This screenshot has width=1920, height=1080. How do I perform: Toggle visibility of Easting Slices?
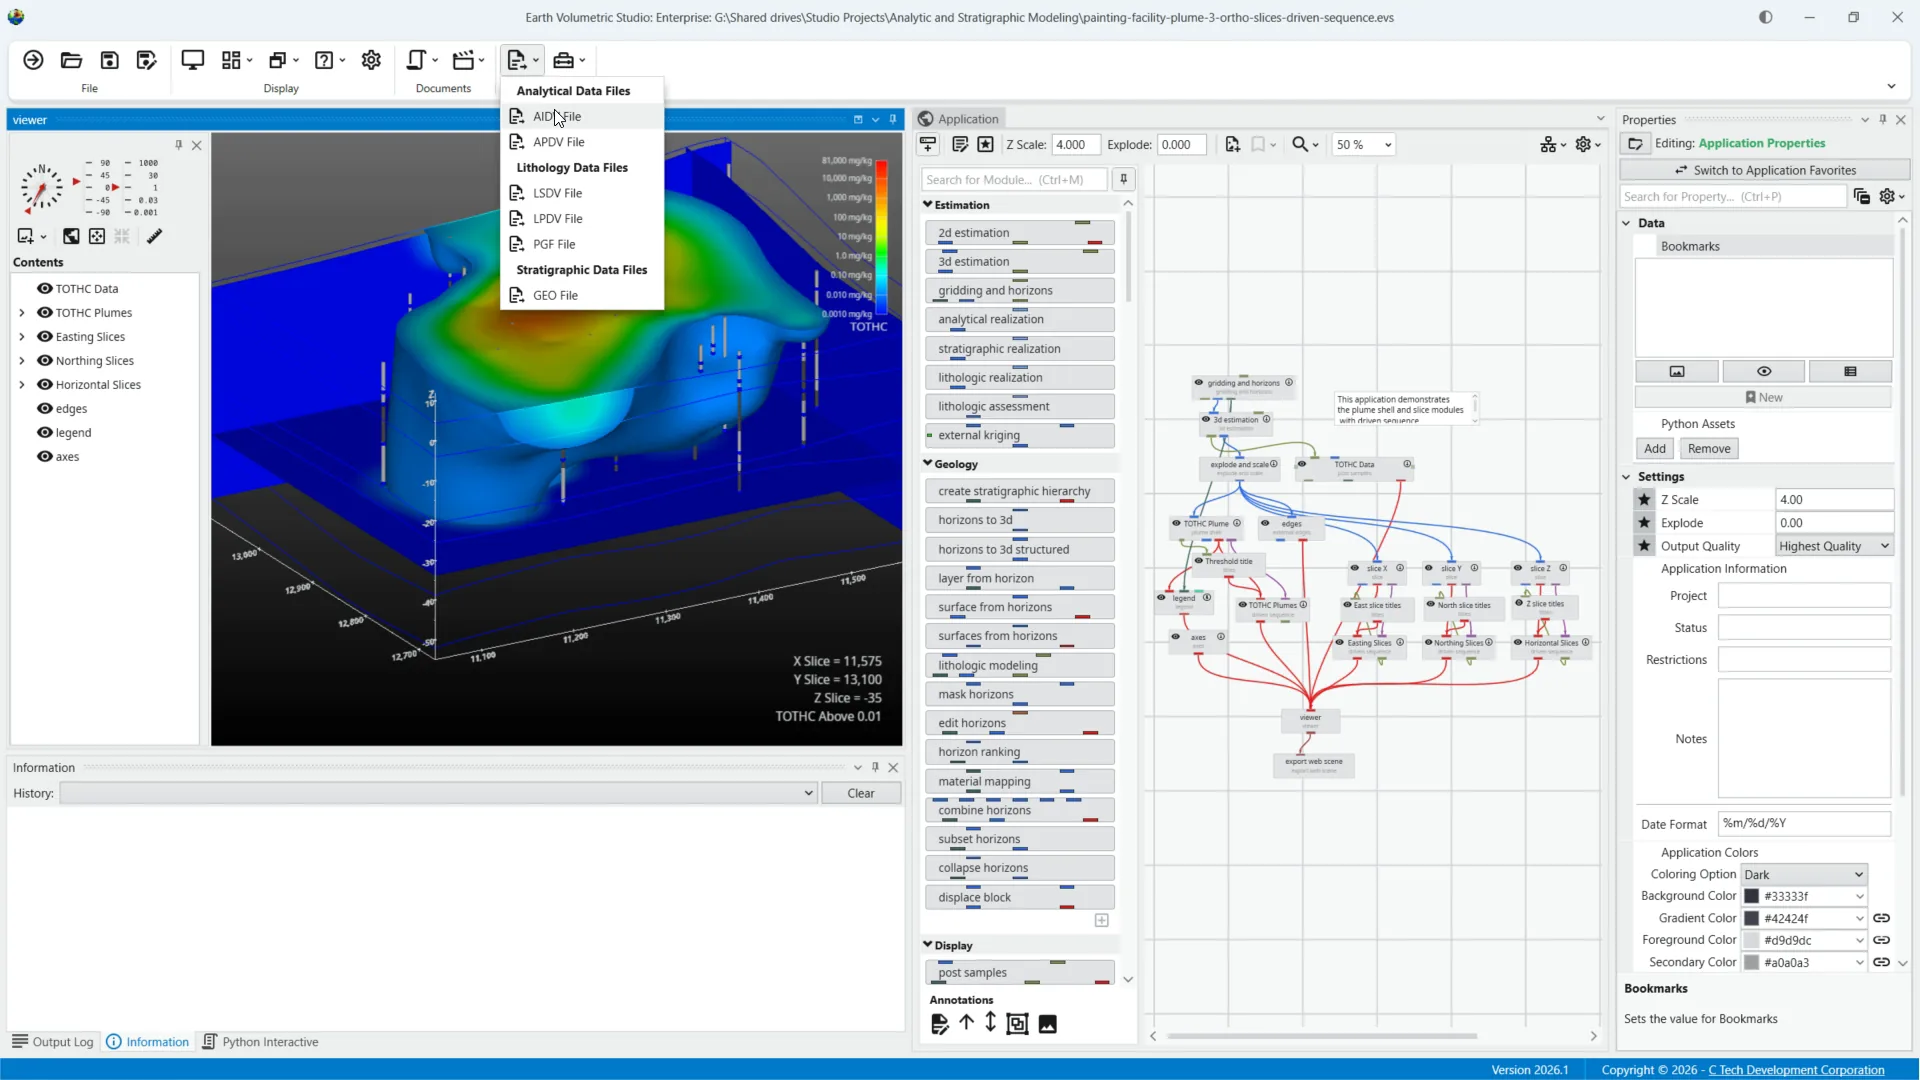coord(45,336)
